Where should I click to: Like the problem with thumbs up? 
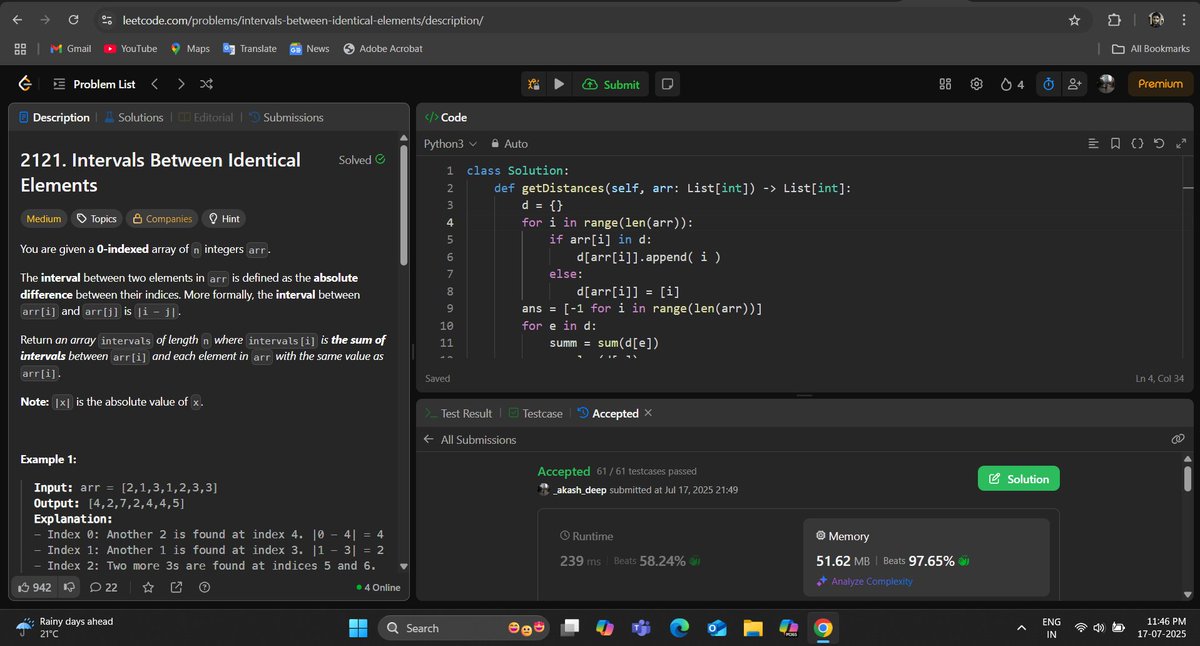35,587
